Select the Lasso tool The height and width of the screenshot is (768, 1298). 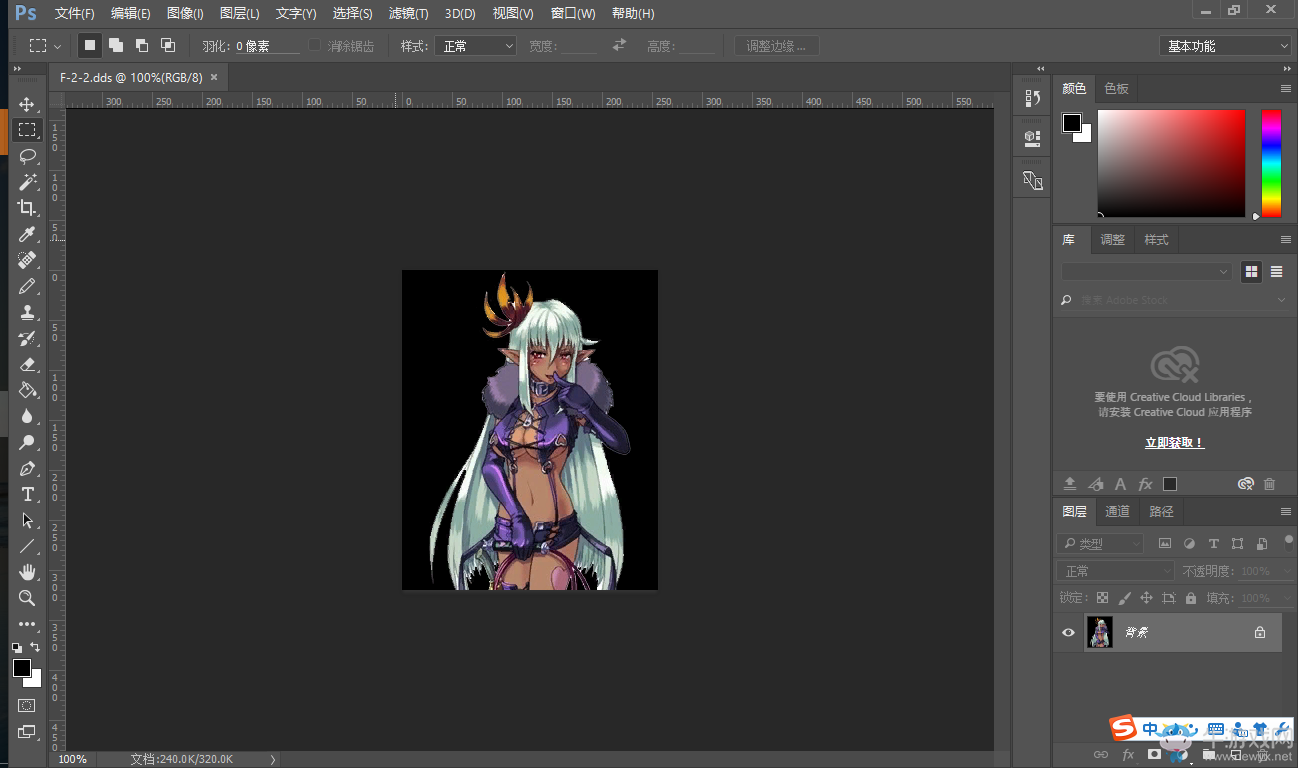coord(27,156)
